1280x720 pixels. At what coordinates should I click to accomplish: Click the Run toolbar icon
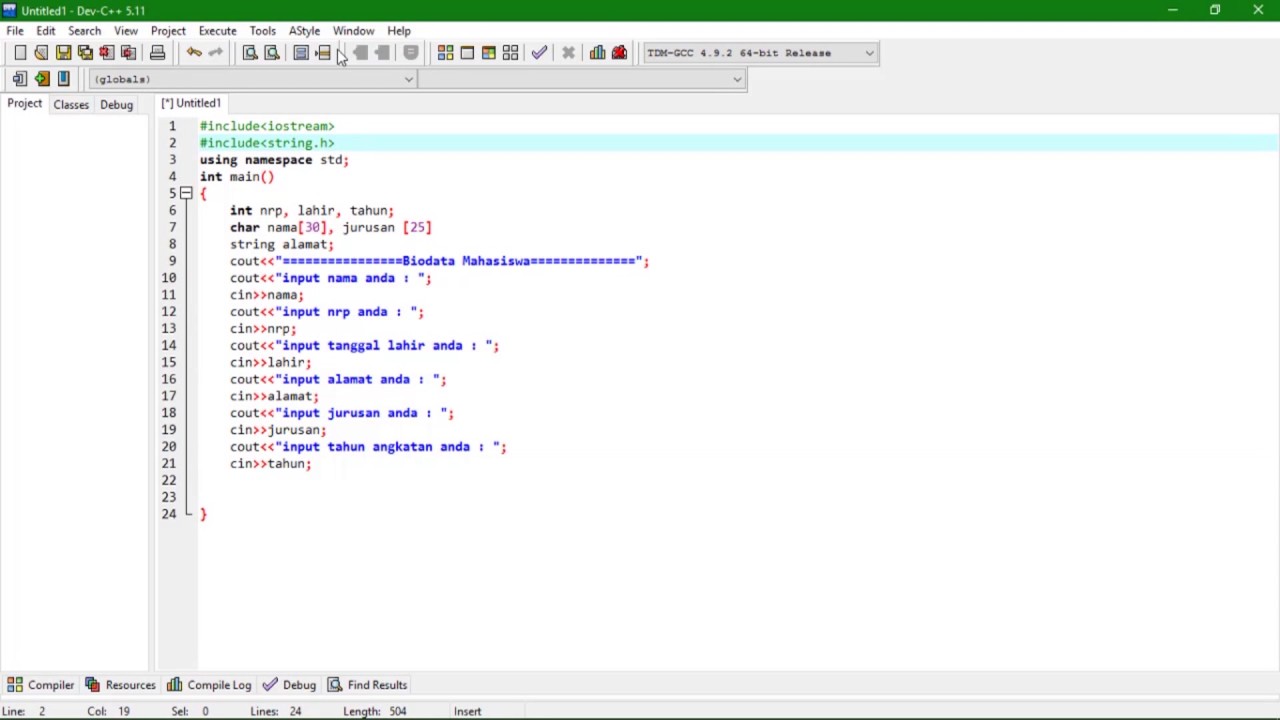click(x=467, y=53)
